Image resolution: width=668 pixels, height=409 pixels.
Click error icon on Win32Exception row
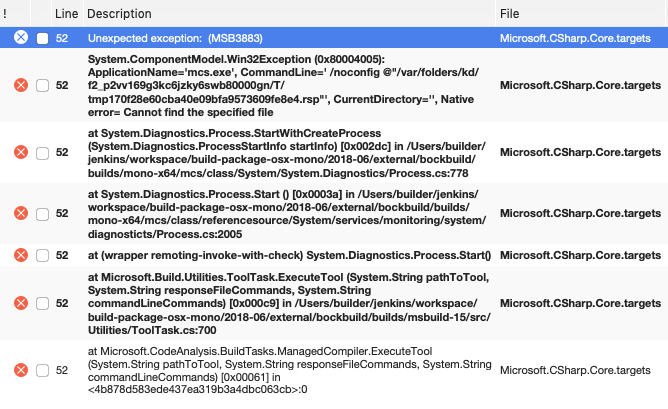[21, 85]
